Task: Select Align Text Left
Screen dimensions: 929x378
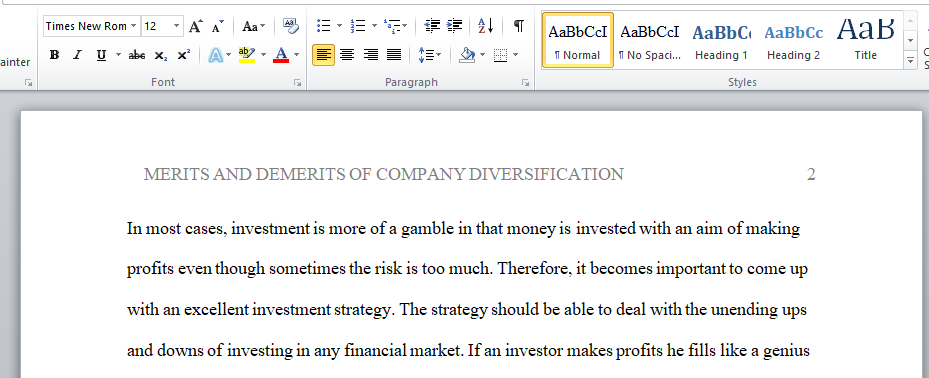Action: pos(323,55)
